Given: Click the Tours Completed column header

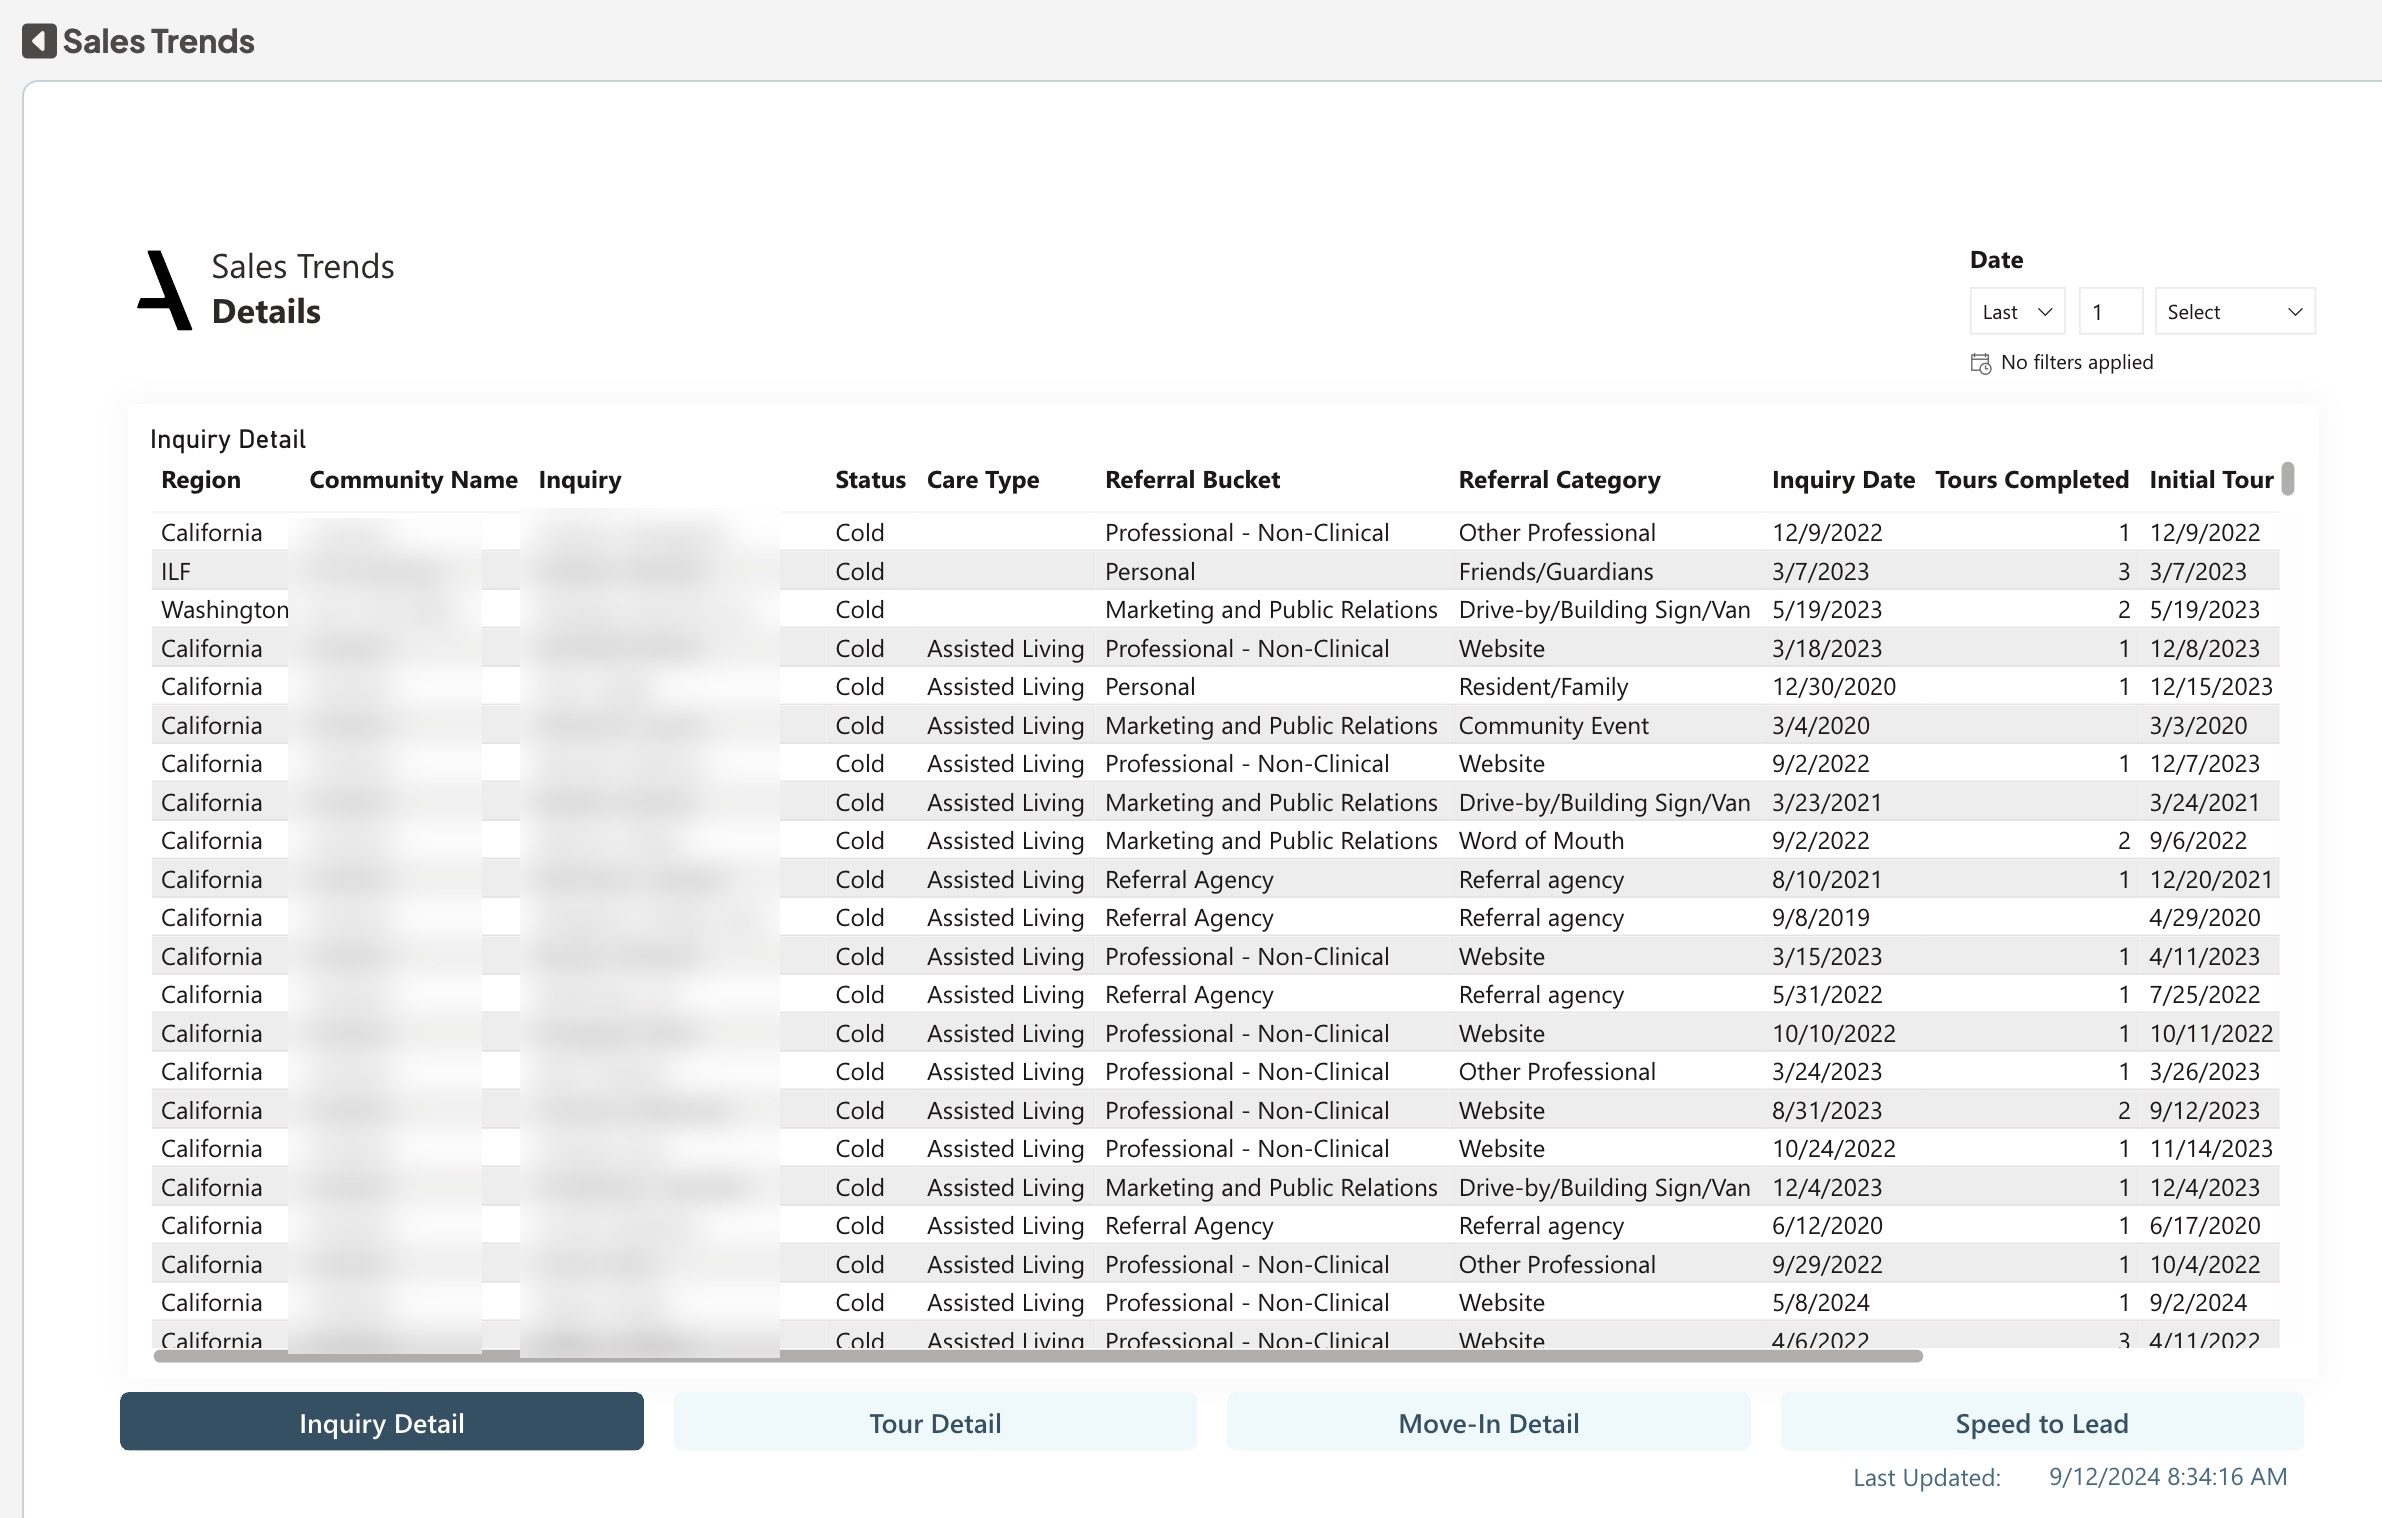Looking at the screenshot, I should 2031,480.
